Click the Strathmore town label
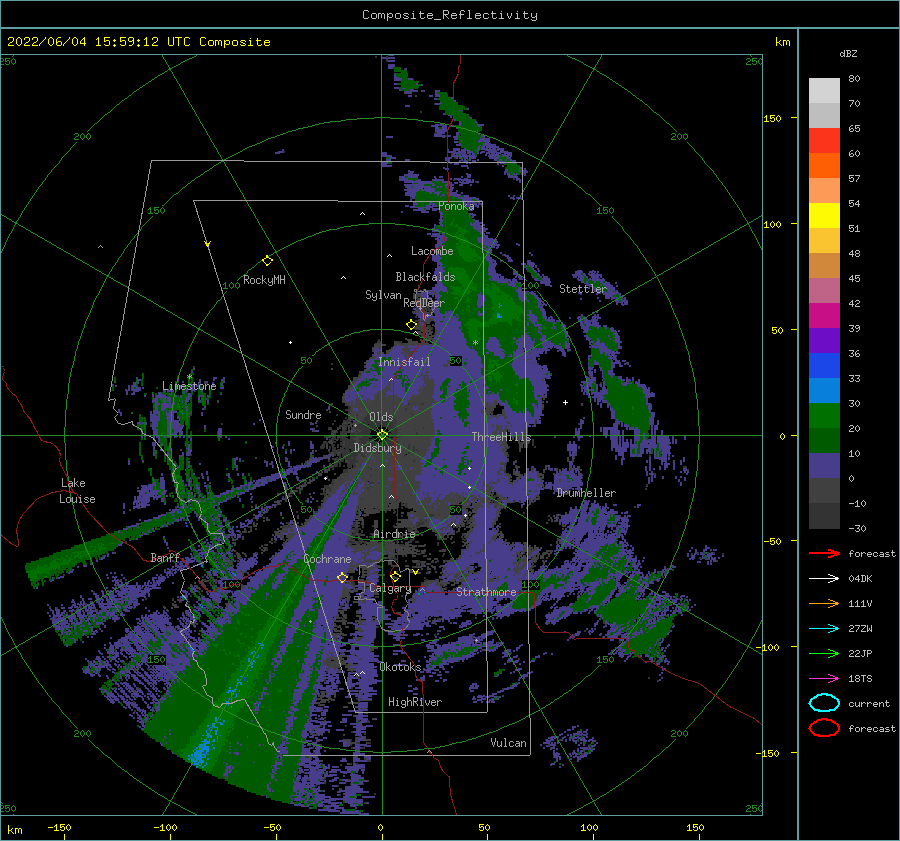Screen dimensions: 900x841 486,592
